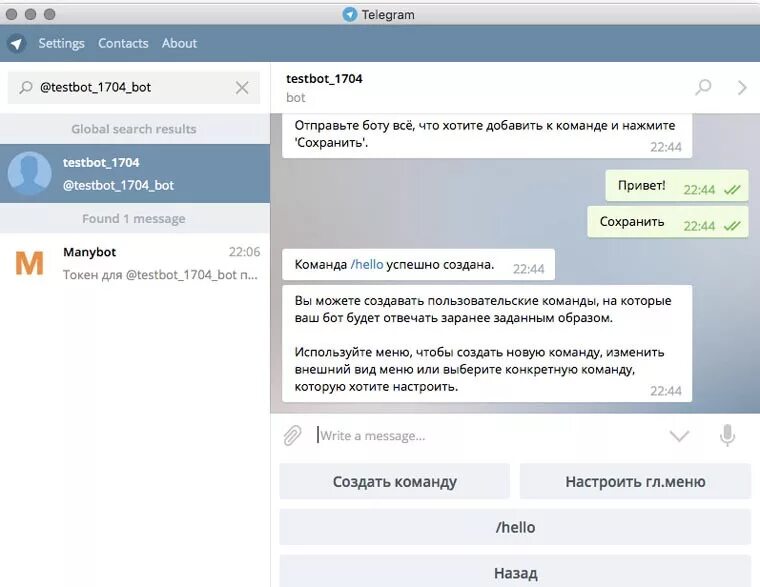Click the Назад button
Image resolution: width=760 pixels, height=587 pixels.
pos(515,572)
